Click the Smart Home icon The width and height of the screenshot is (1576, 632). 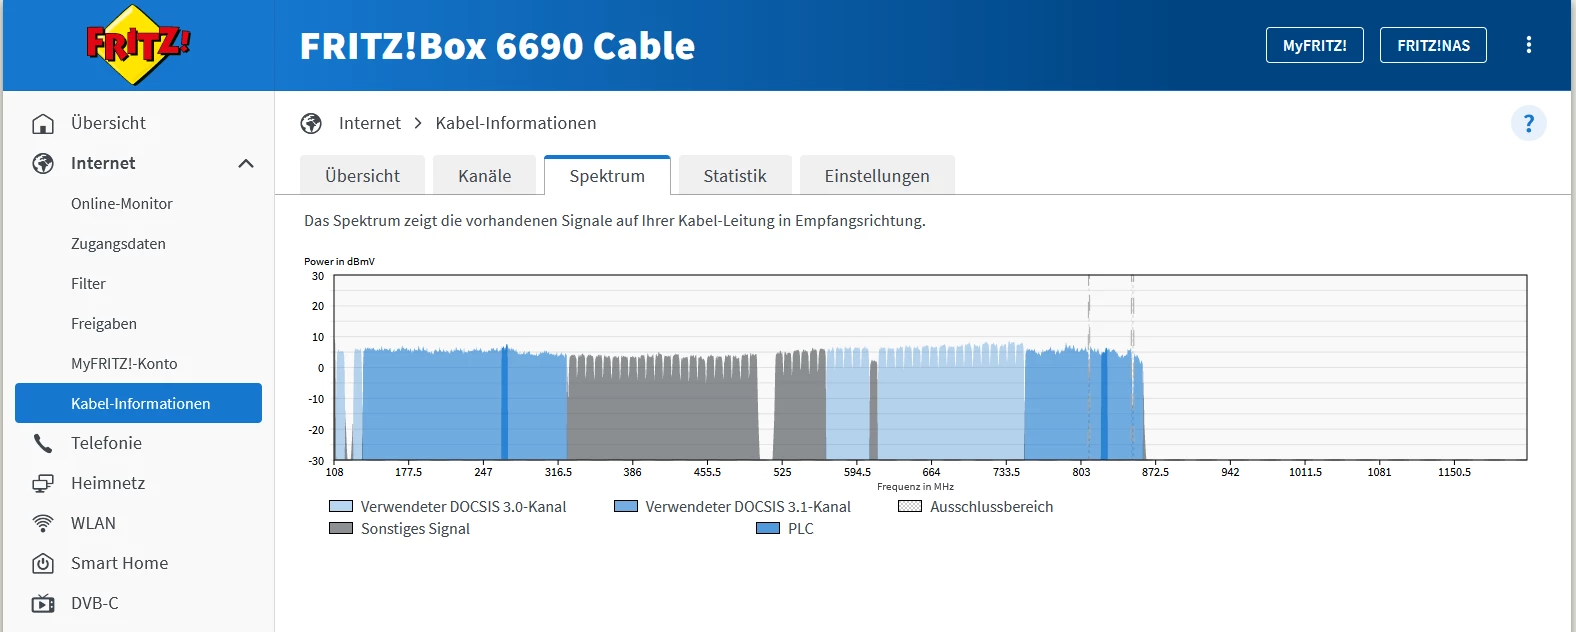(43, 564)
